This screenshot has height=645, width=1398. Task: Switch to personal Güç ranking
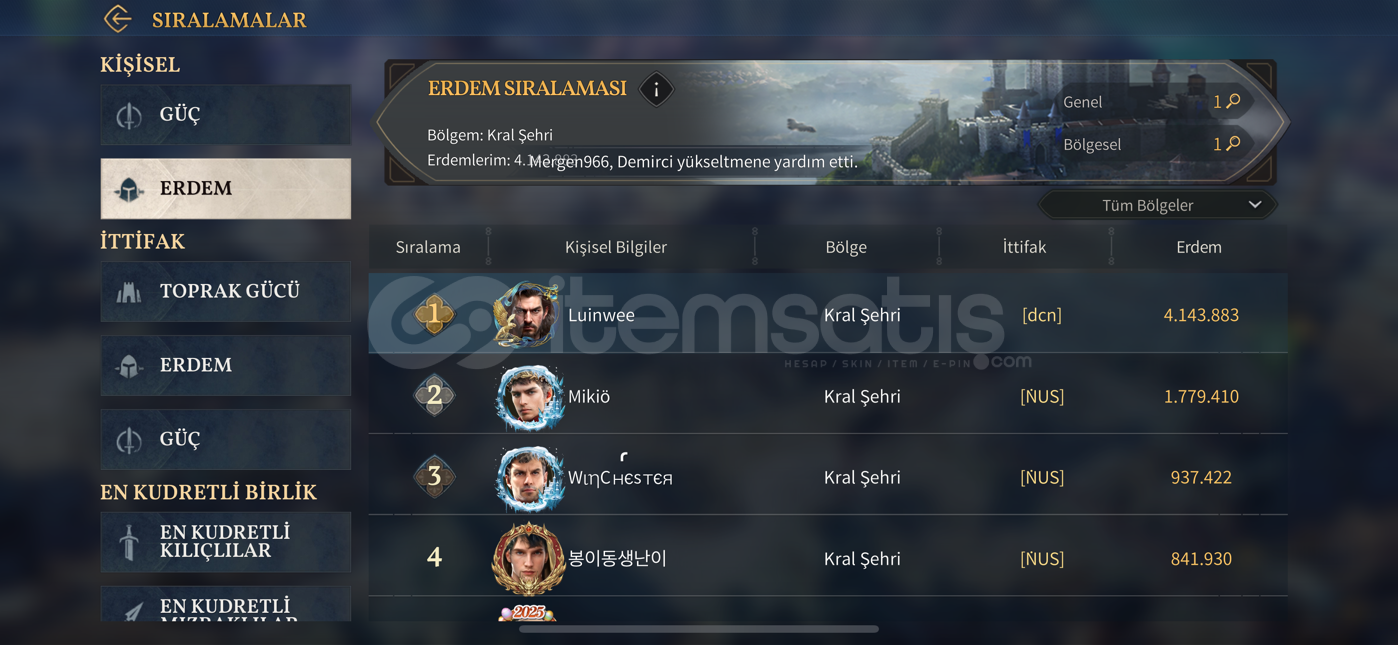click(x=226, y=114)
